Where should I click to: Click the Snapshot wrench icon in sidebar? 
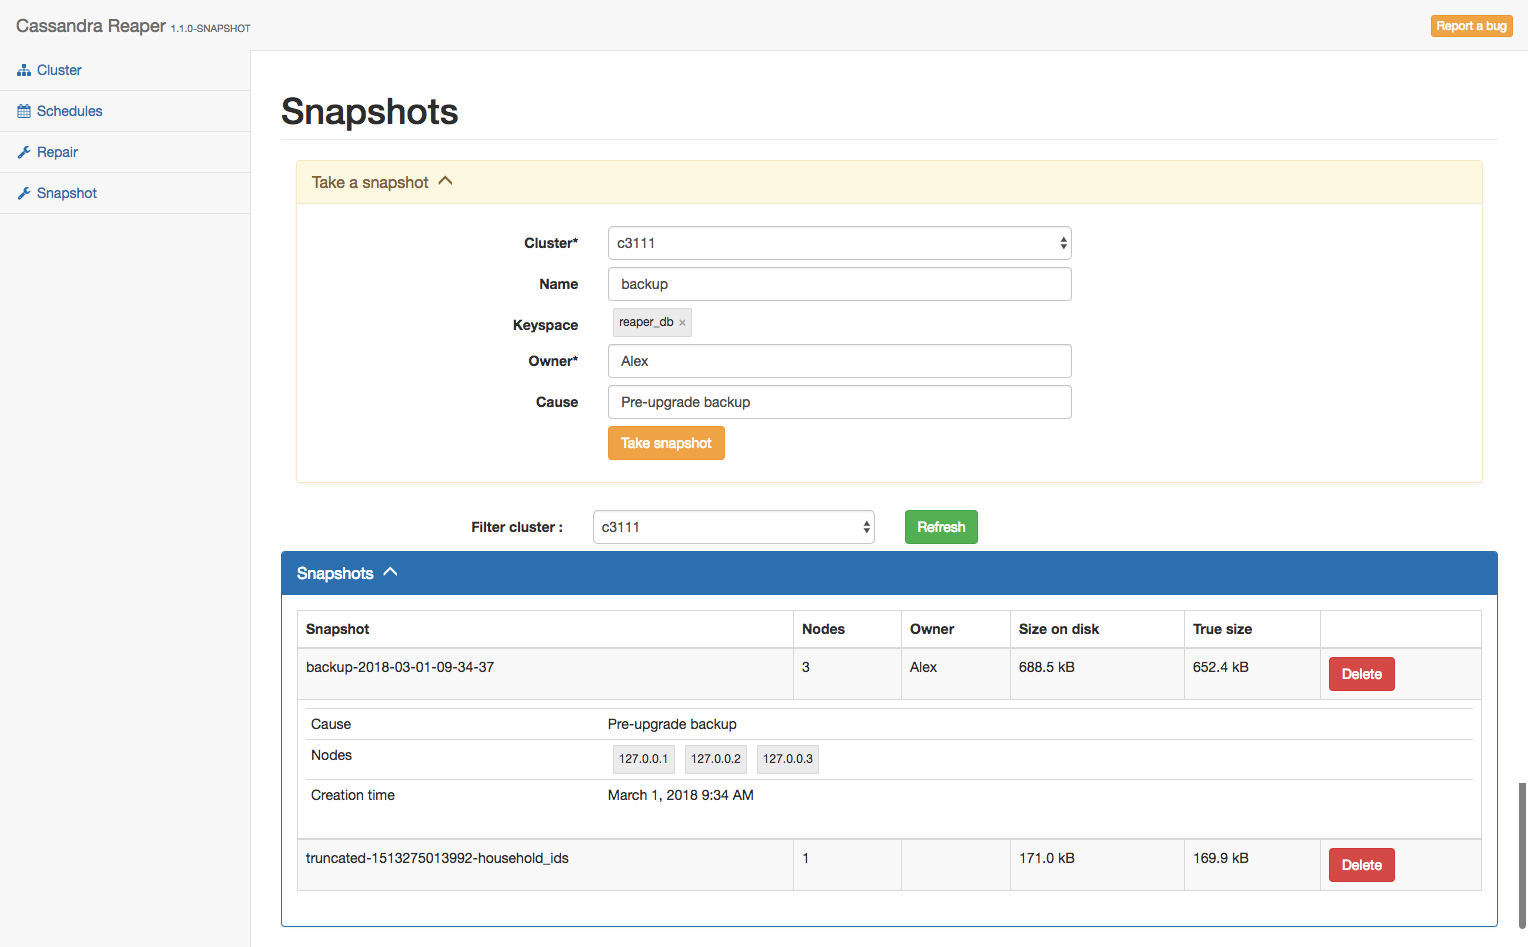[24, 194]
